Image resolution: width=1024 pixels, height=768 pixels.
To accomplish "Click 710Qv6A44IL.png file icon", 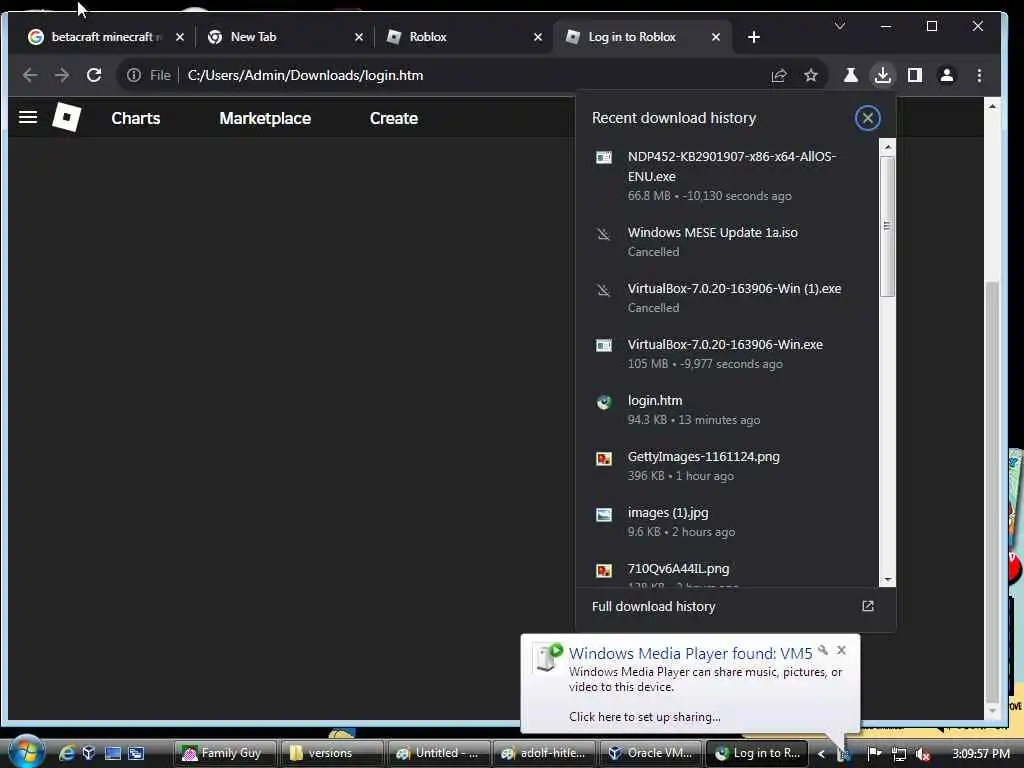I will pos(603,570).
